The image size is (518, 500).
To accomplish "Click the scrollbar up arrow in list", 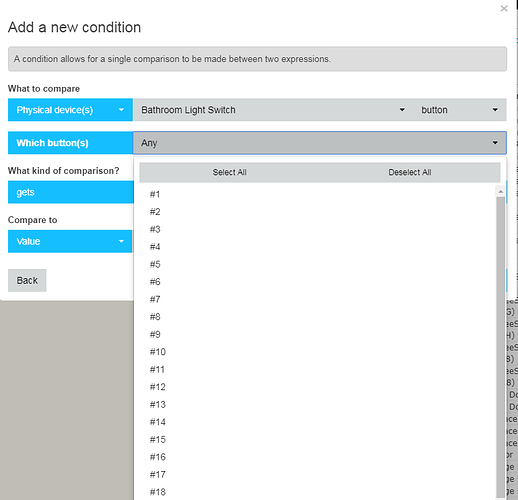I will [x=500, y=191].
